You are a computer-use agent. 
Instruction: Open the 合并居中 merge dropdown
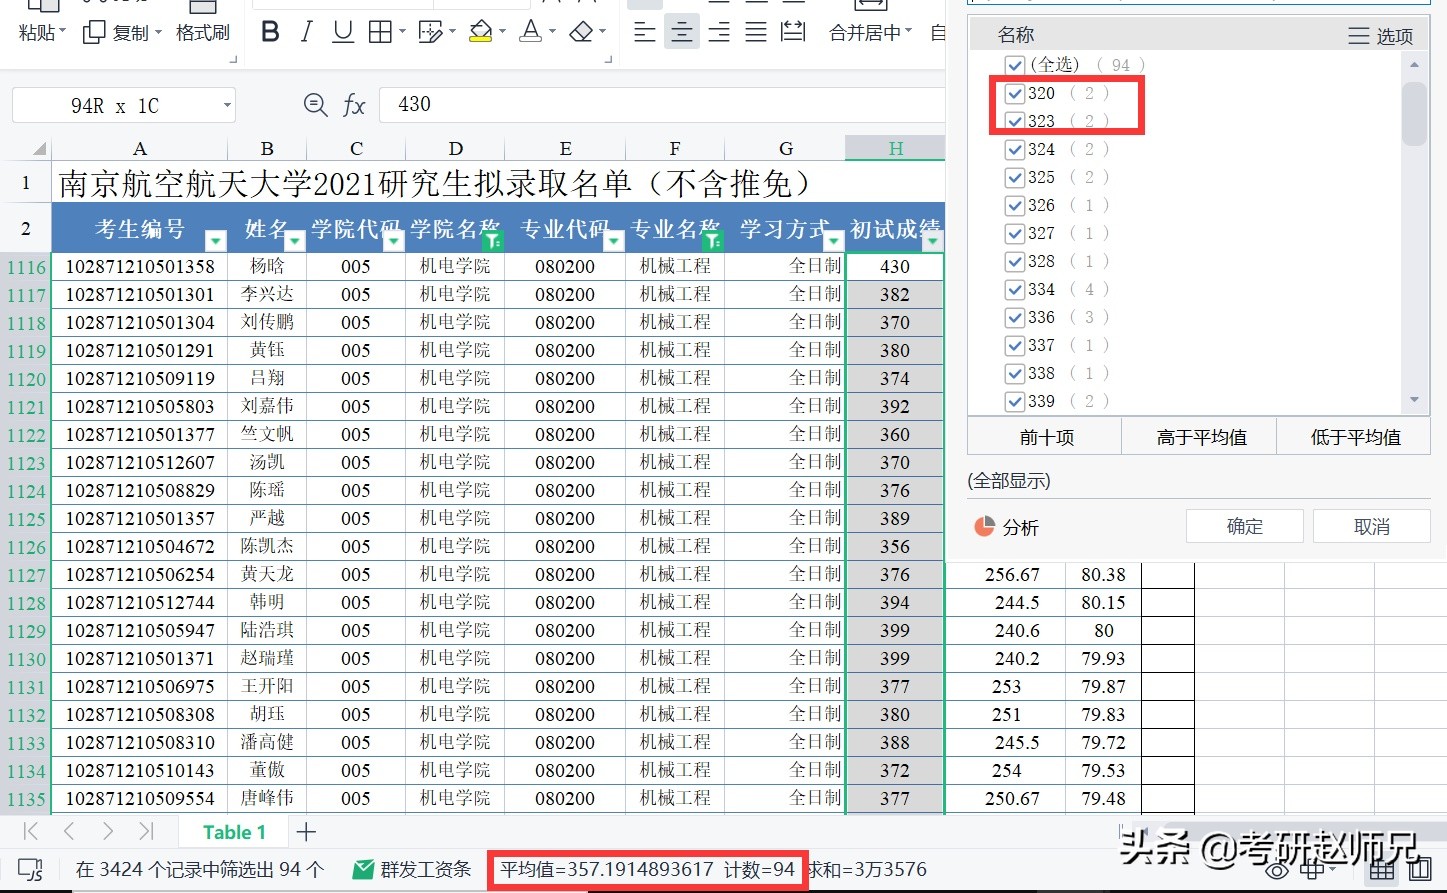(x=906, y=31)
